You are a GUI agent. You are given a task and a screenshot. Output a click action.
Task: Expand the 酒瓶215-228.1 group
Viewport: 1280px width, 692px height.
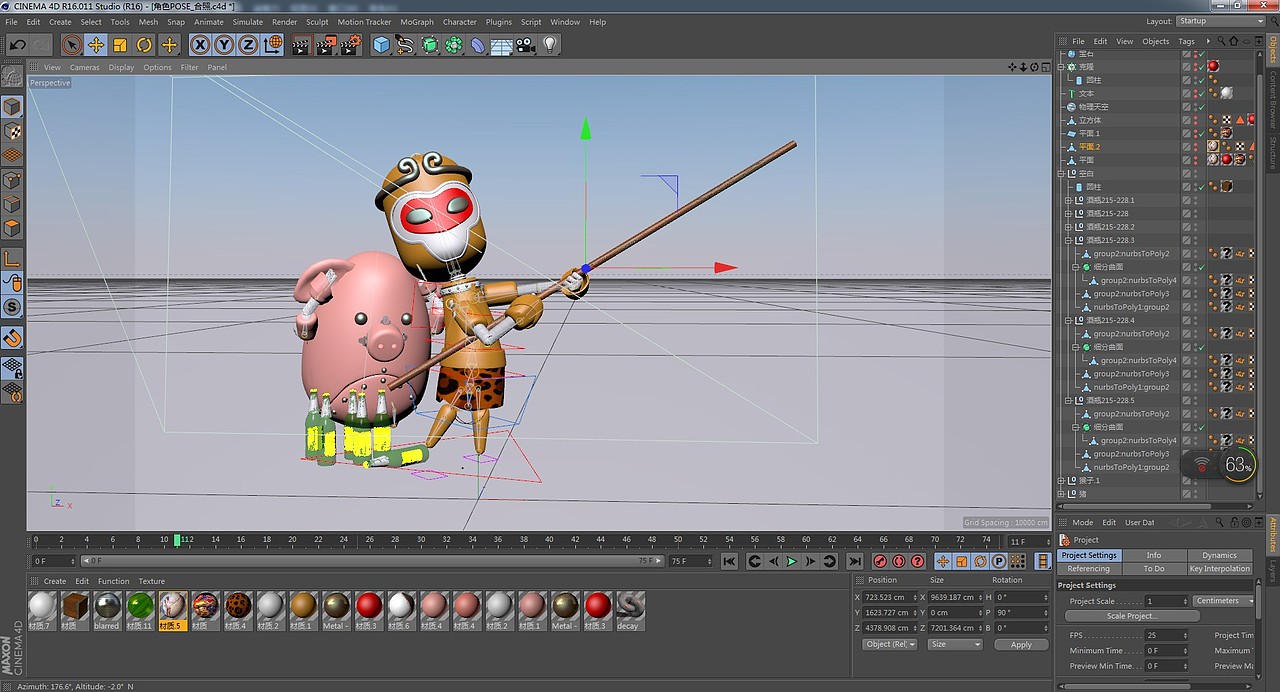pos(1067,200)
